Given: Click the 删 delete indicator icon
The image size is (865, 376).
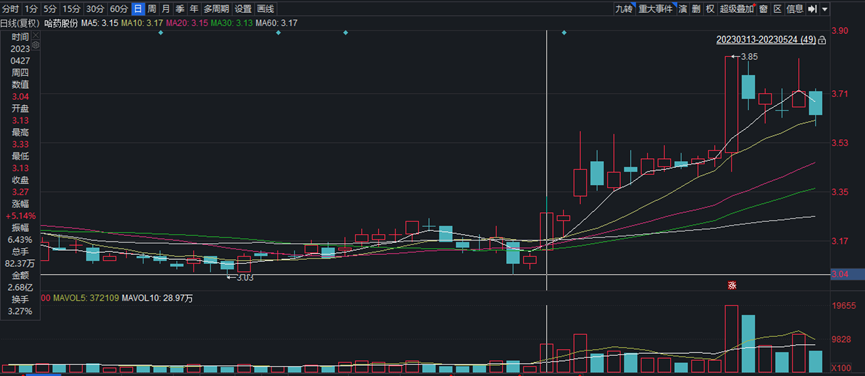Looking at the screenshot, I should 696,9.
